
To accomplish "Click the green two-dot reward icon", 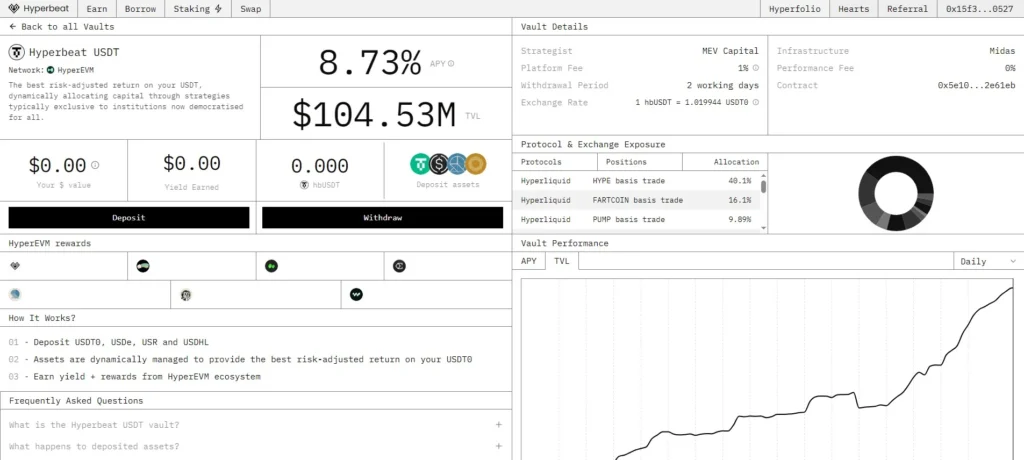I will (271, 266).
